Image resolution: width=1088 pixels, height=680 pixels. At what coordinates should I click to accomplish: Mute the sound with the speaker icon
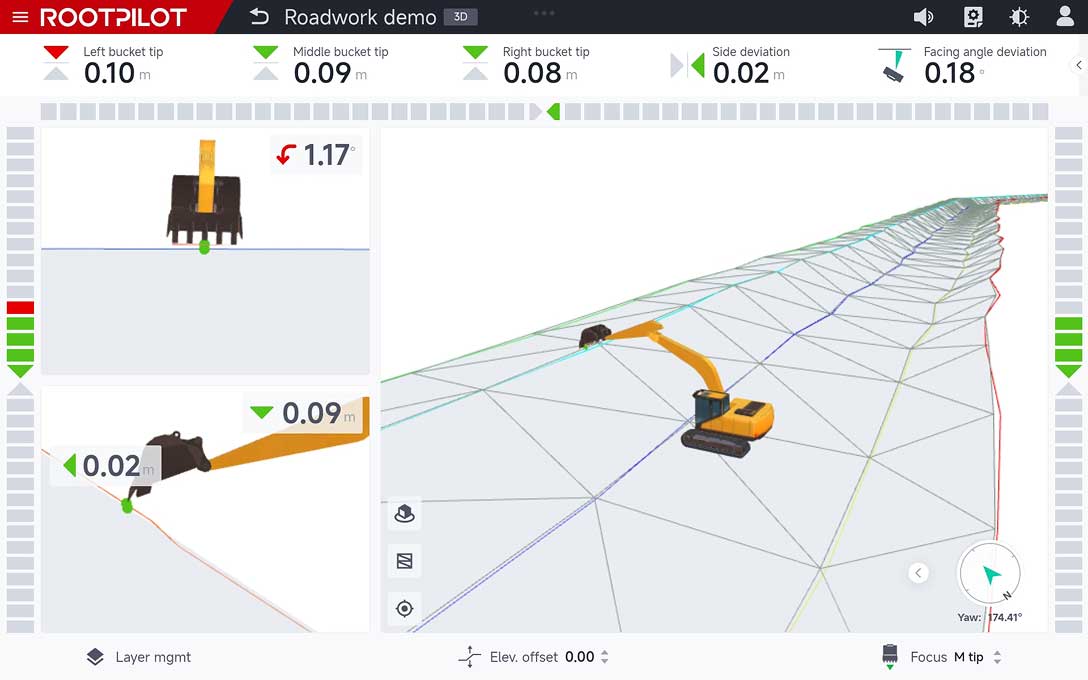click(923, 17)
